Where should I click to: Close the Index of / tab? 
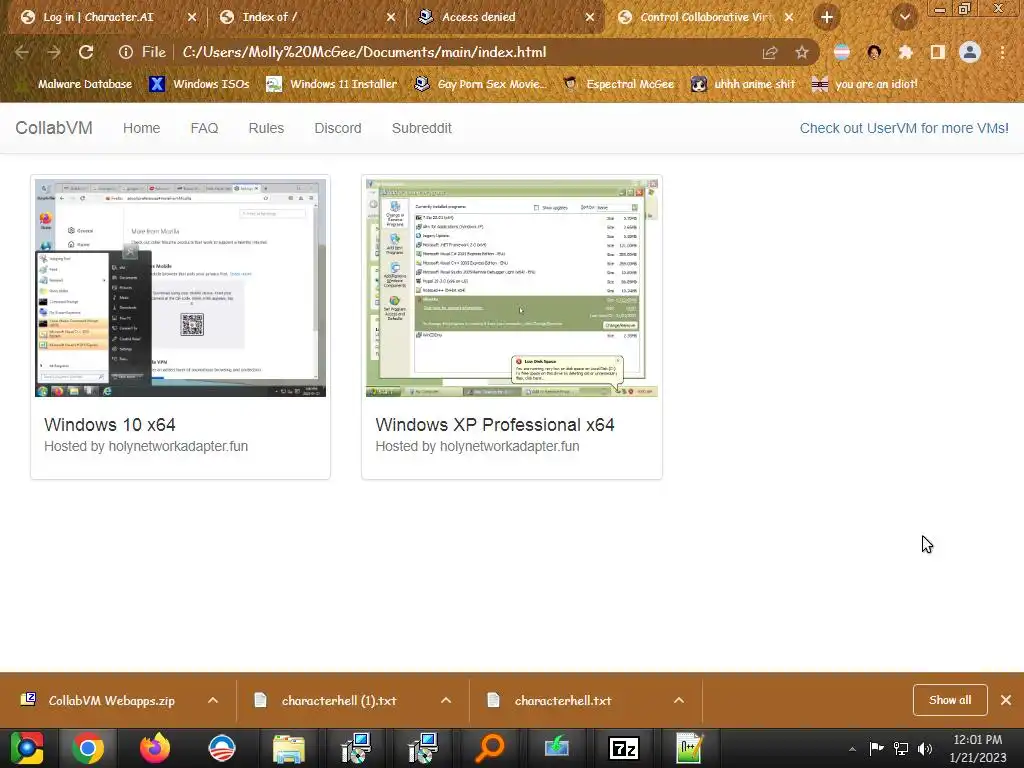(391, 17)
